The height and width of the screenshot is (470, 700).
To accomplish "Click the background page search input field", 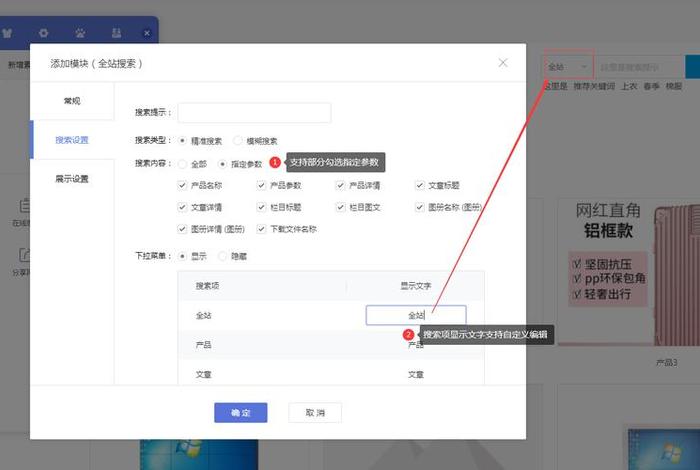I will point(640,67).
